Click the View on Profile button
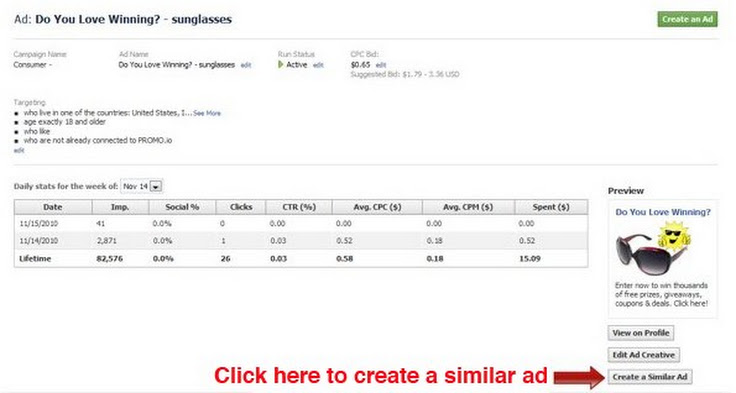This screenshot has height=393, width=736. [x=641, y=333]
